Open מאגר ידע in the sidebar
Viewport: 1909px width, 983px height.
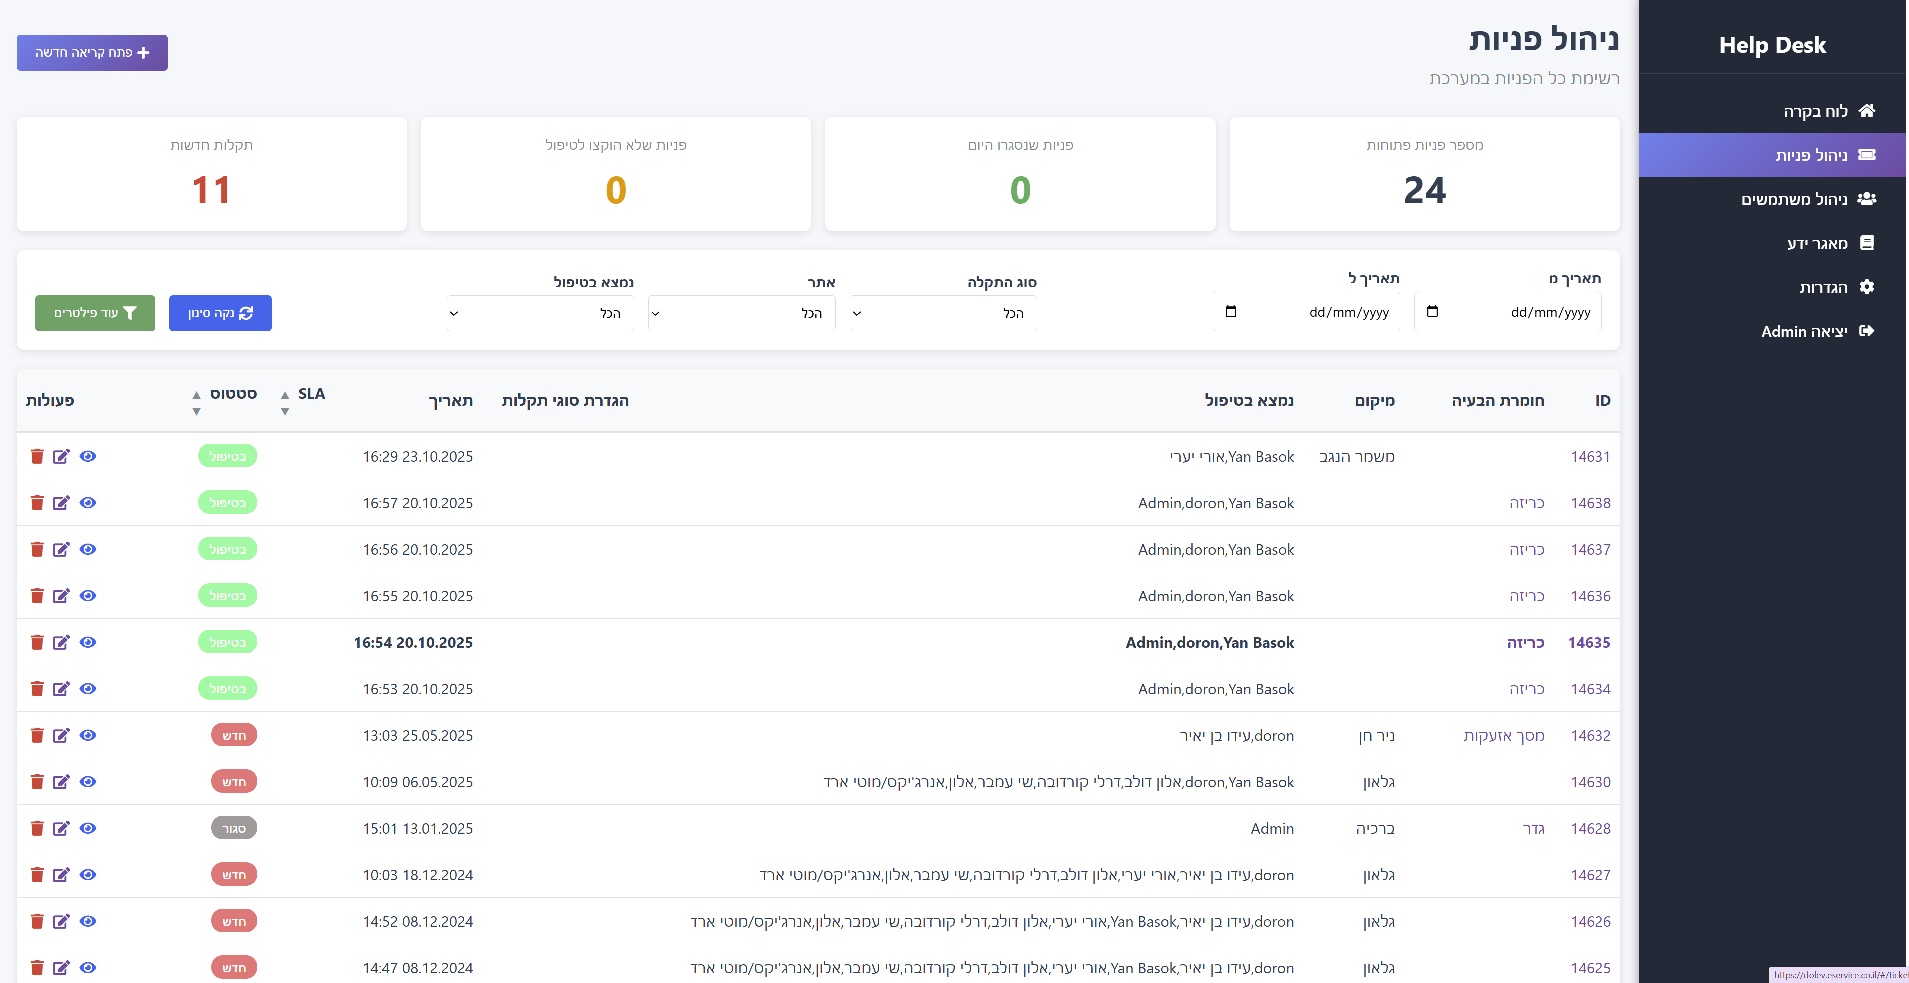1817,243
